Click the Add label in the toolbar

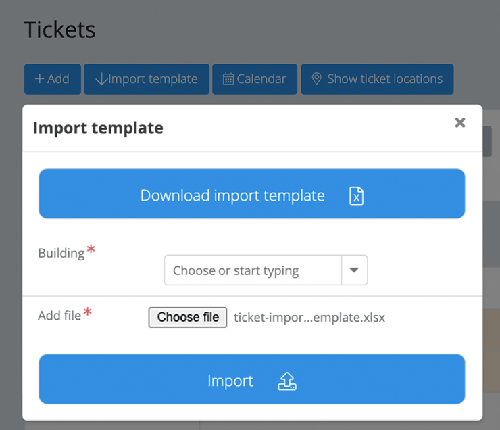(58, 79)
